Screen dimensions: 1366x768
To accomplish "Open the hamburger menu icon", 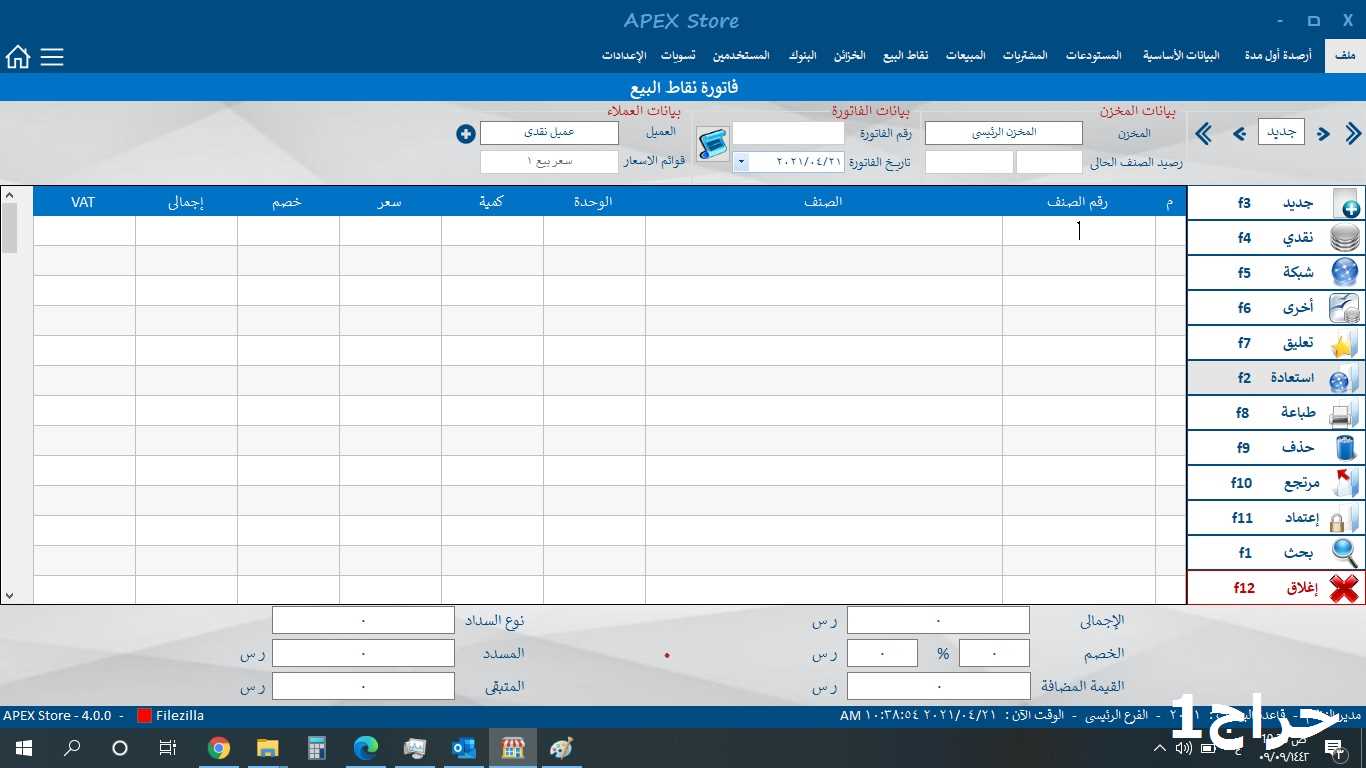I will pyautogui.click(x=52, y=57).
